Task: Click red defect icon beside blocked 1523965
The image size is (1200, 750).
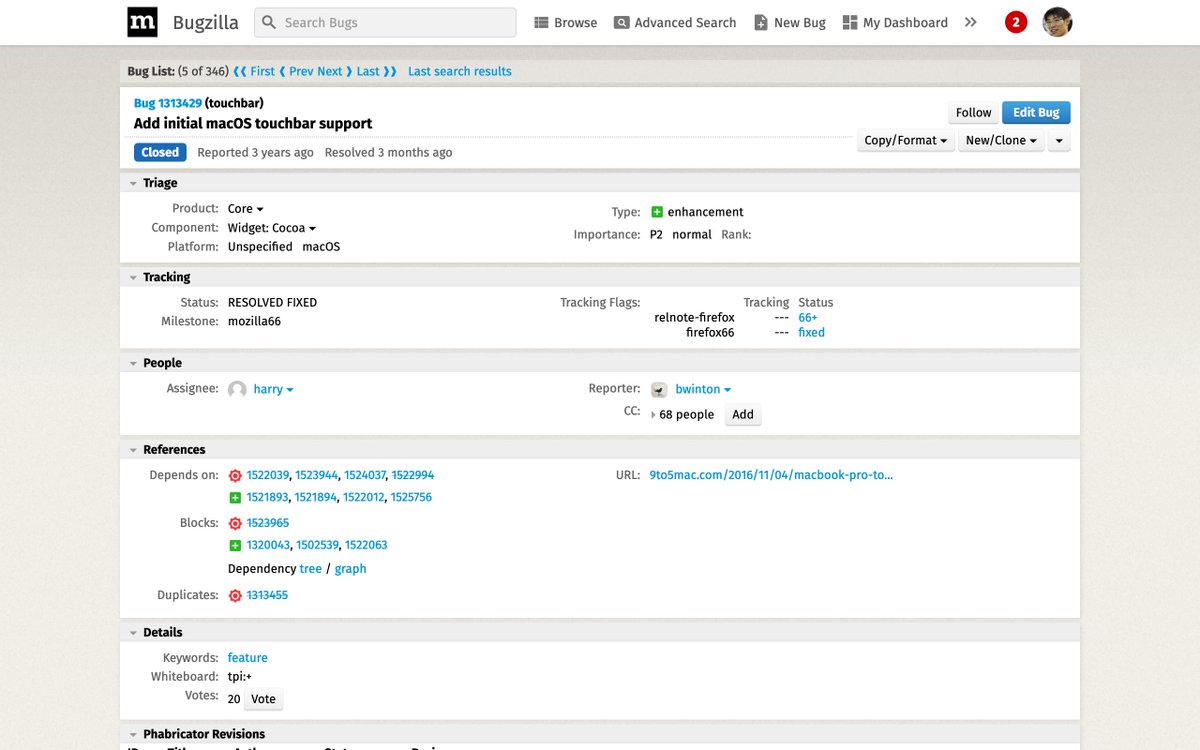Action: click(x=235, y=524)
